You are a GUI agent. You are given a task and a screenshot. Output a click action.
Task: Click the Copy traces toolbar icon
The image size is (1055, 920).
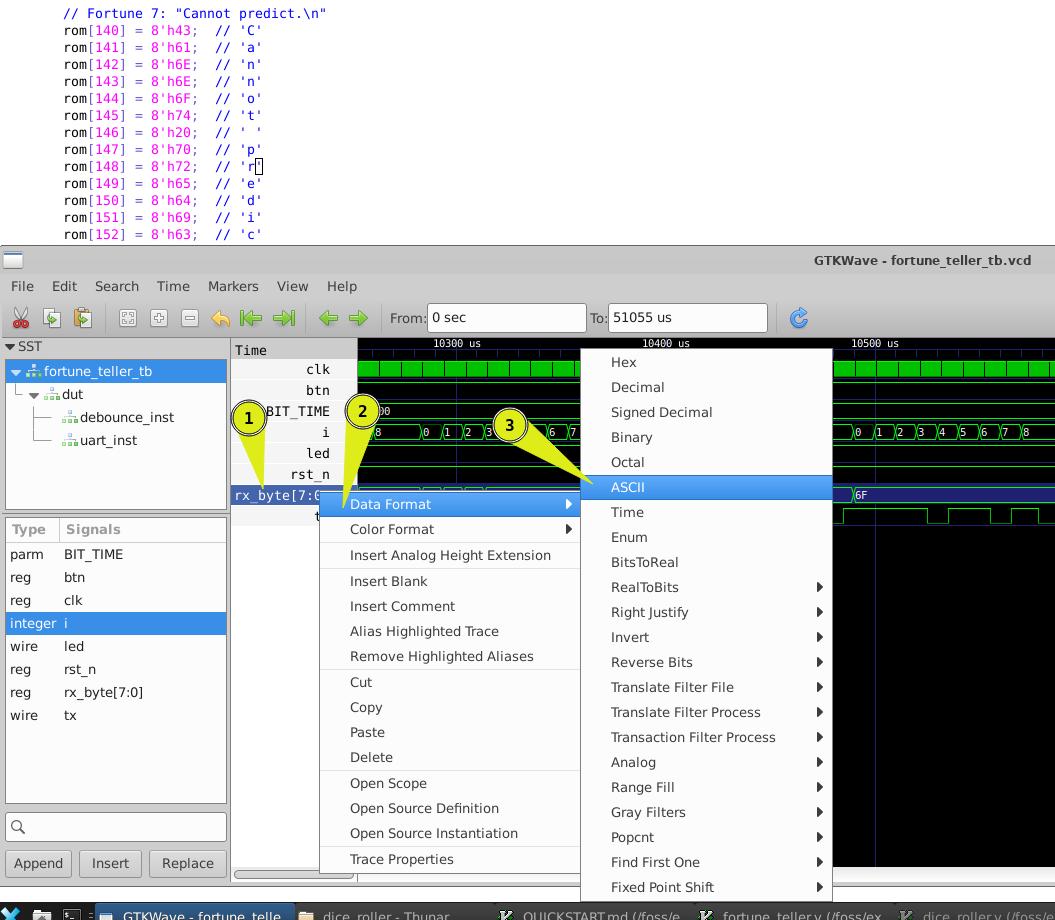(52, 318)
